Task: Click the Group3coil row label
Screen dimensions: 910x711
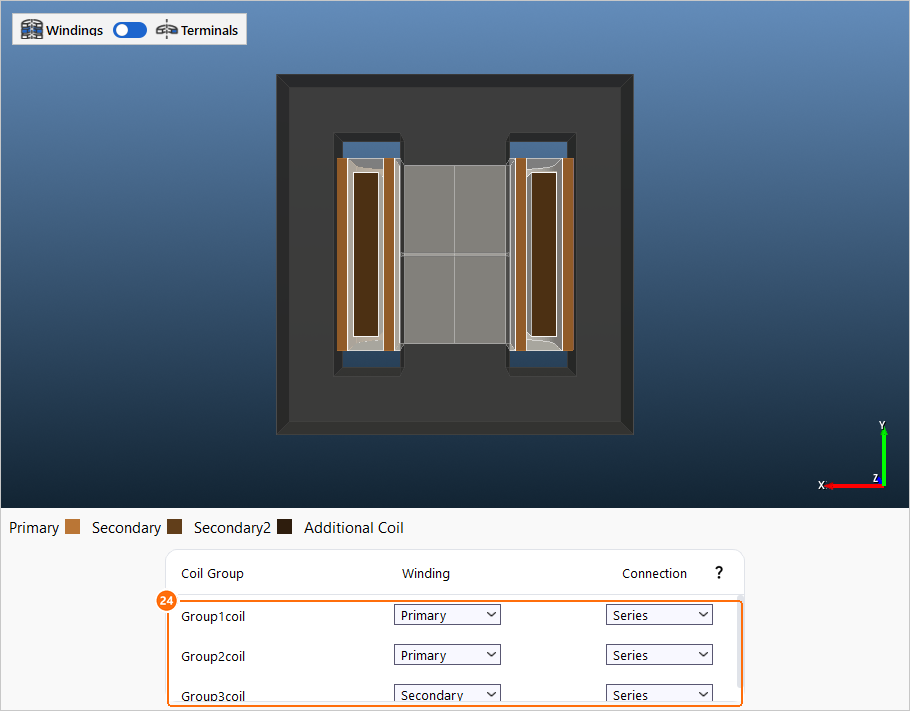Action: [x=213, y=696]
